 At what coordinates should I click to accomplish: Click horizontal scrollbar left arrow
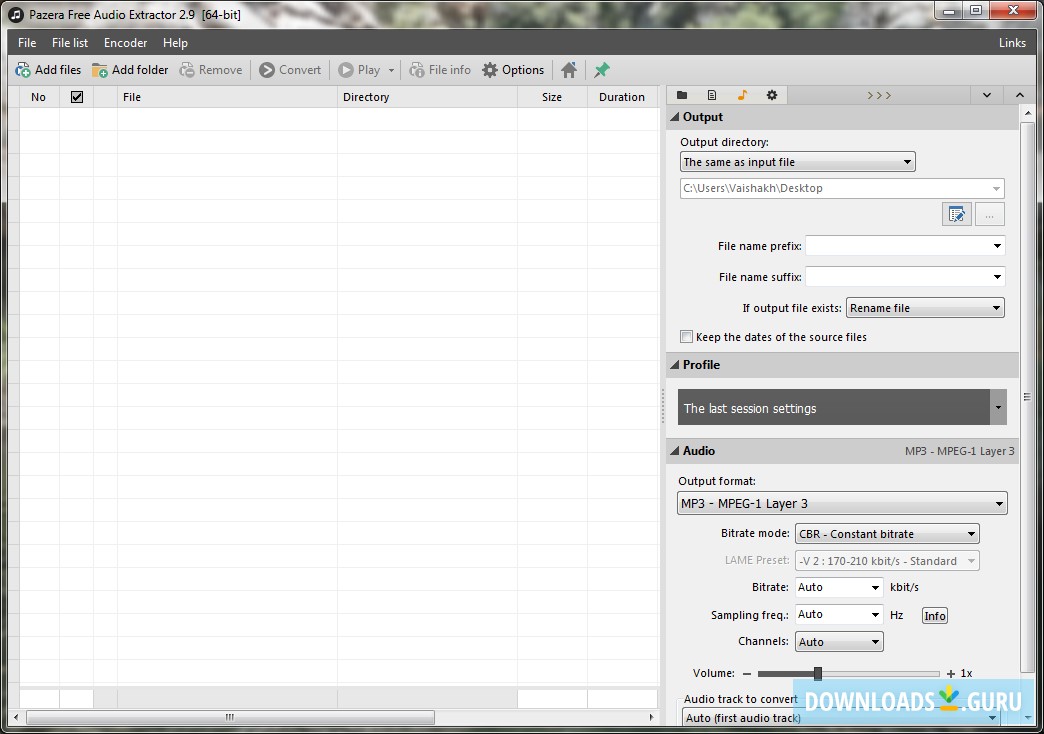coord(16,717)
